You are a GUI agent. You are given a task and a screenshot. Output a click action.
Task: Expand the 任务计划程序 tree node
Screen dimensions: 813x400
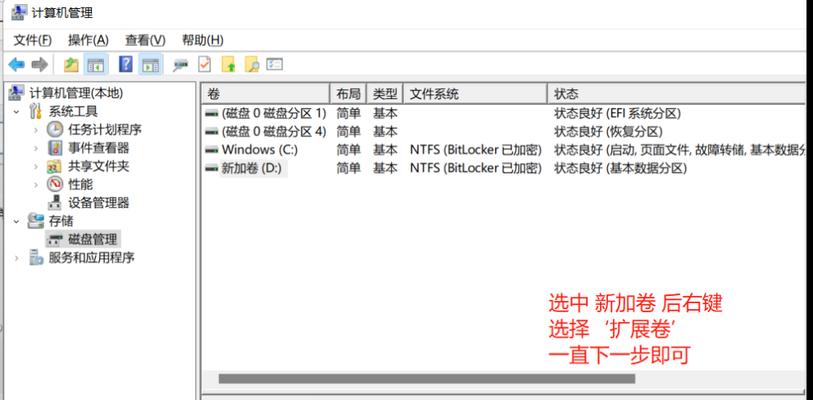(36, 130)
